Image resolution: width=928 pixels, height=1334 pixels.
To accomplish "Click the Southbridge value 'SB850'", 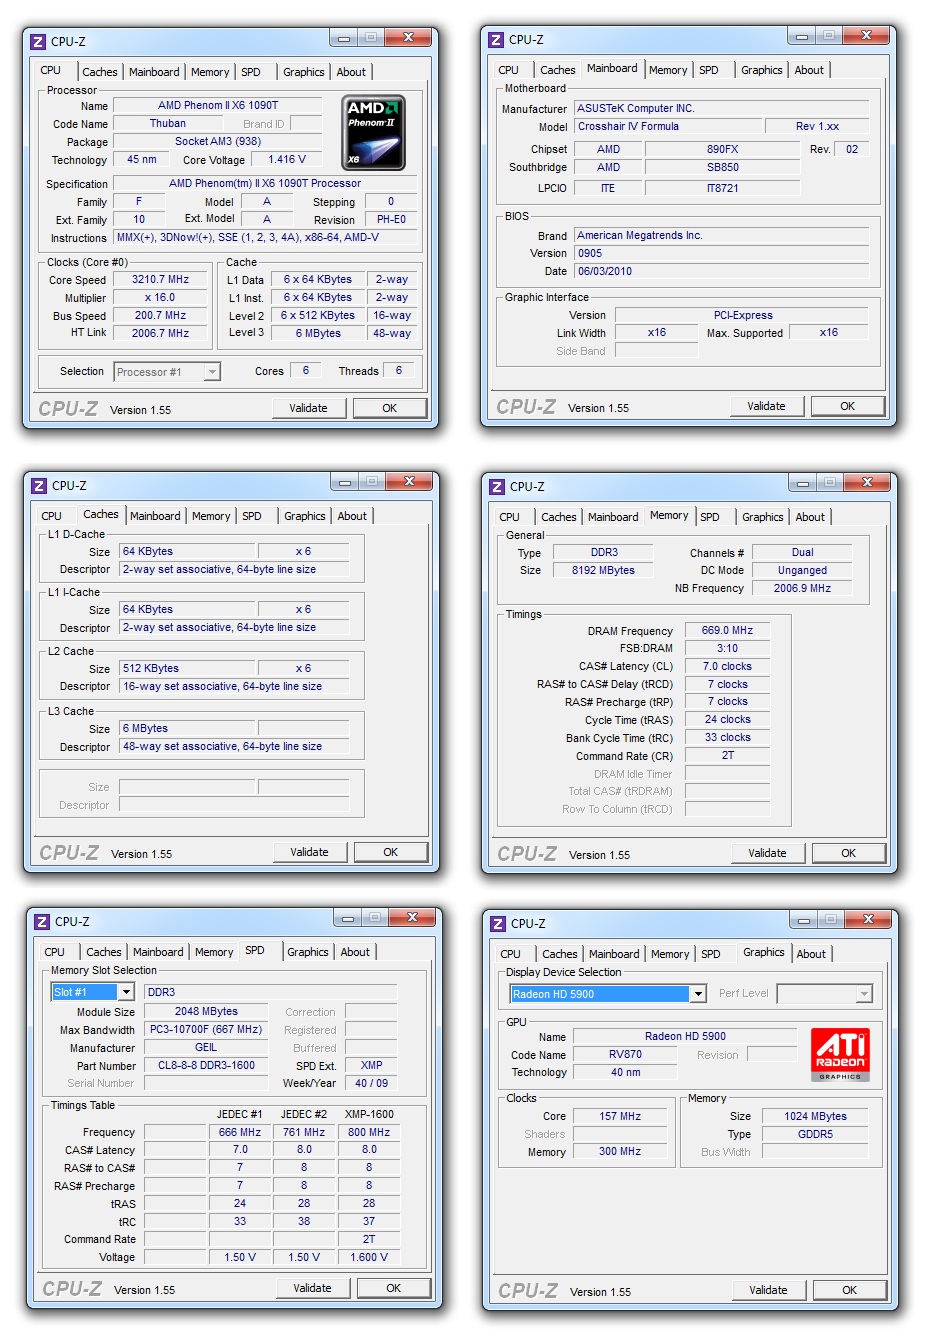I will pyautogui.click(x=723, y=168).
